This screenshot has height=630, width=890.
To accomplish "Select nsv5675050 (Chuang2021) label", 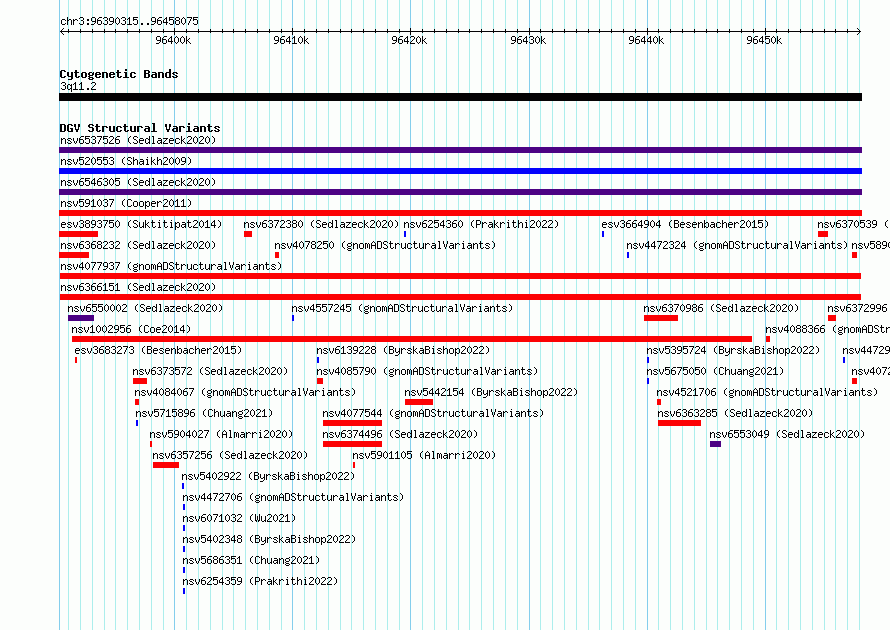I will click(715, 371).
